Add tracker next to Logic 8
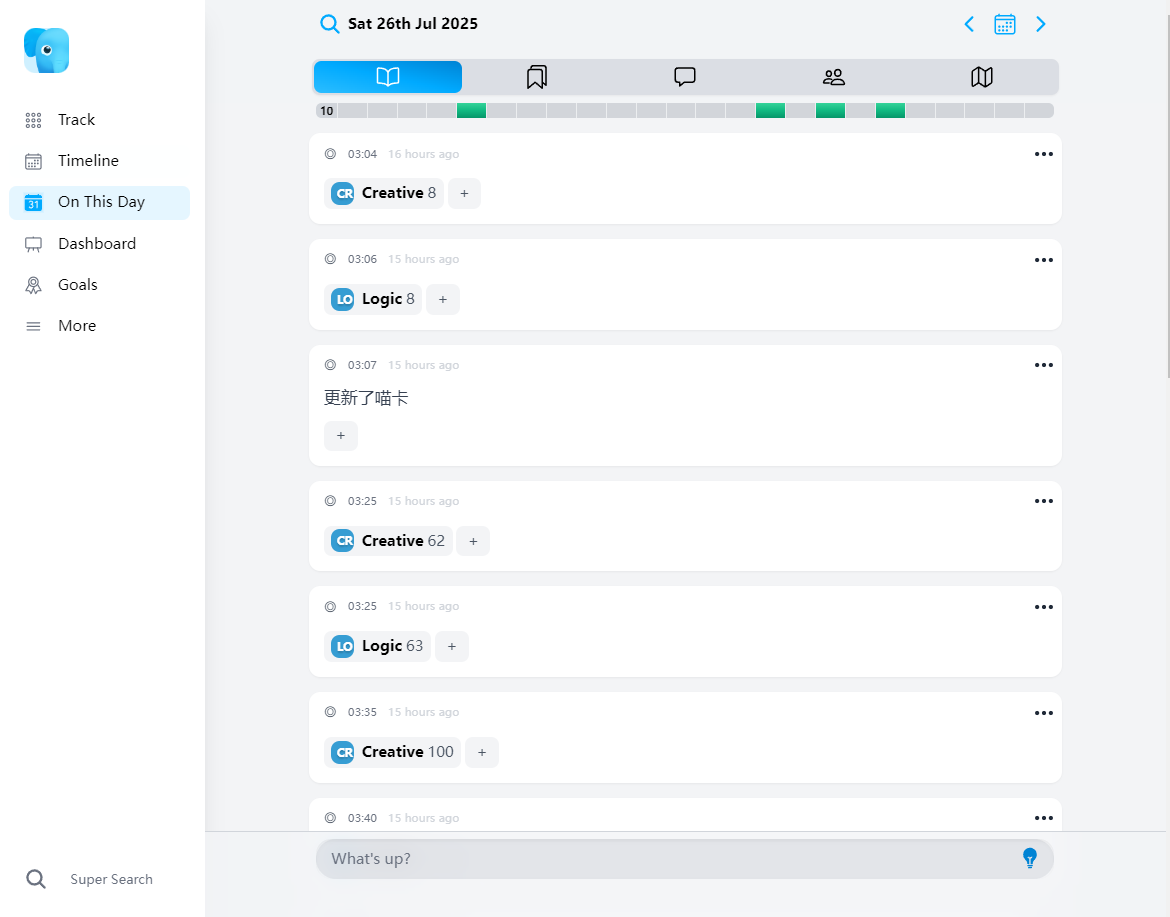Viewport: 1170px width, 917px height. click(442, 299)
